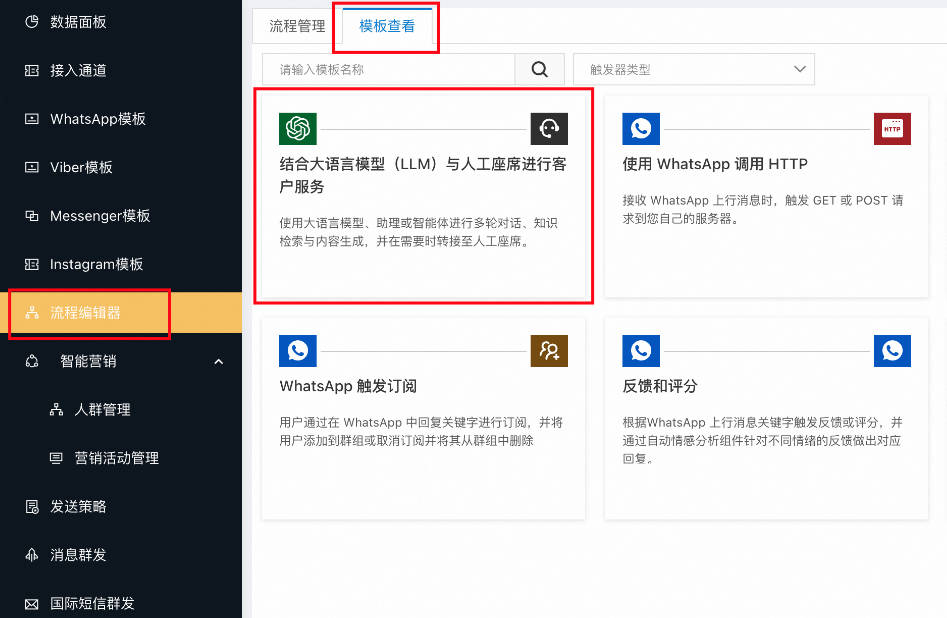Open 人群管理 submenu item
Image resolution: width=947 pixels, height=618 pixels.
click(103, 410)
